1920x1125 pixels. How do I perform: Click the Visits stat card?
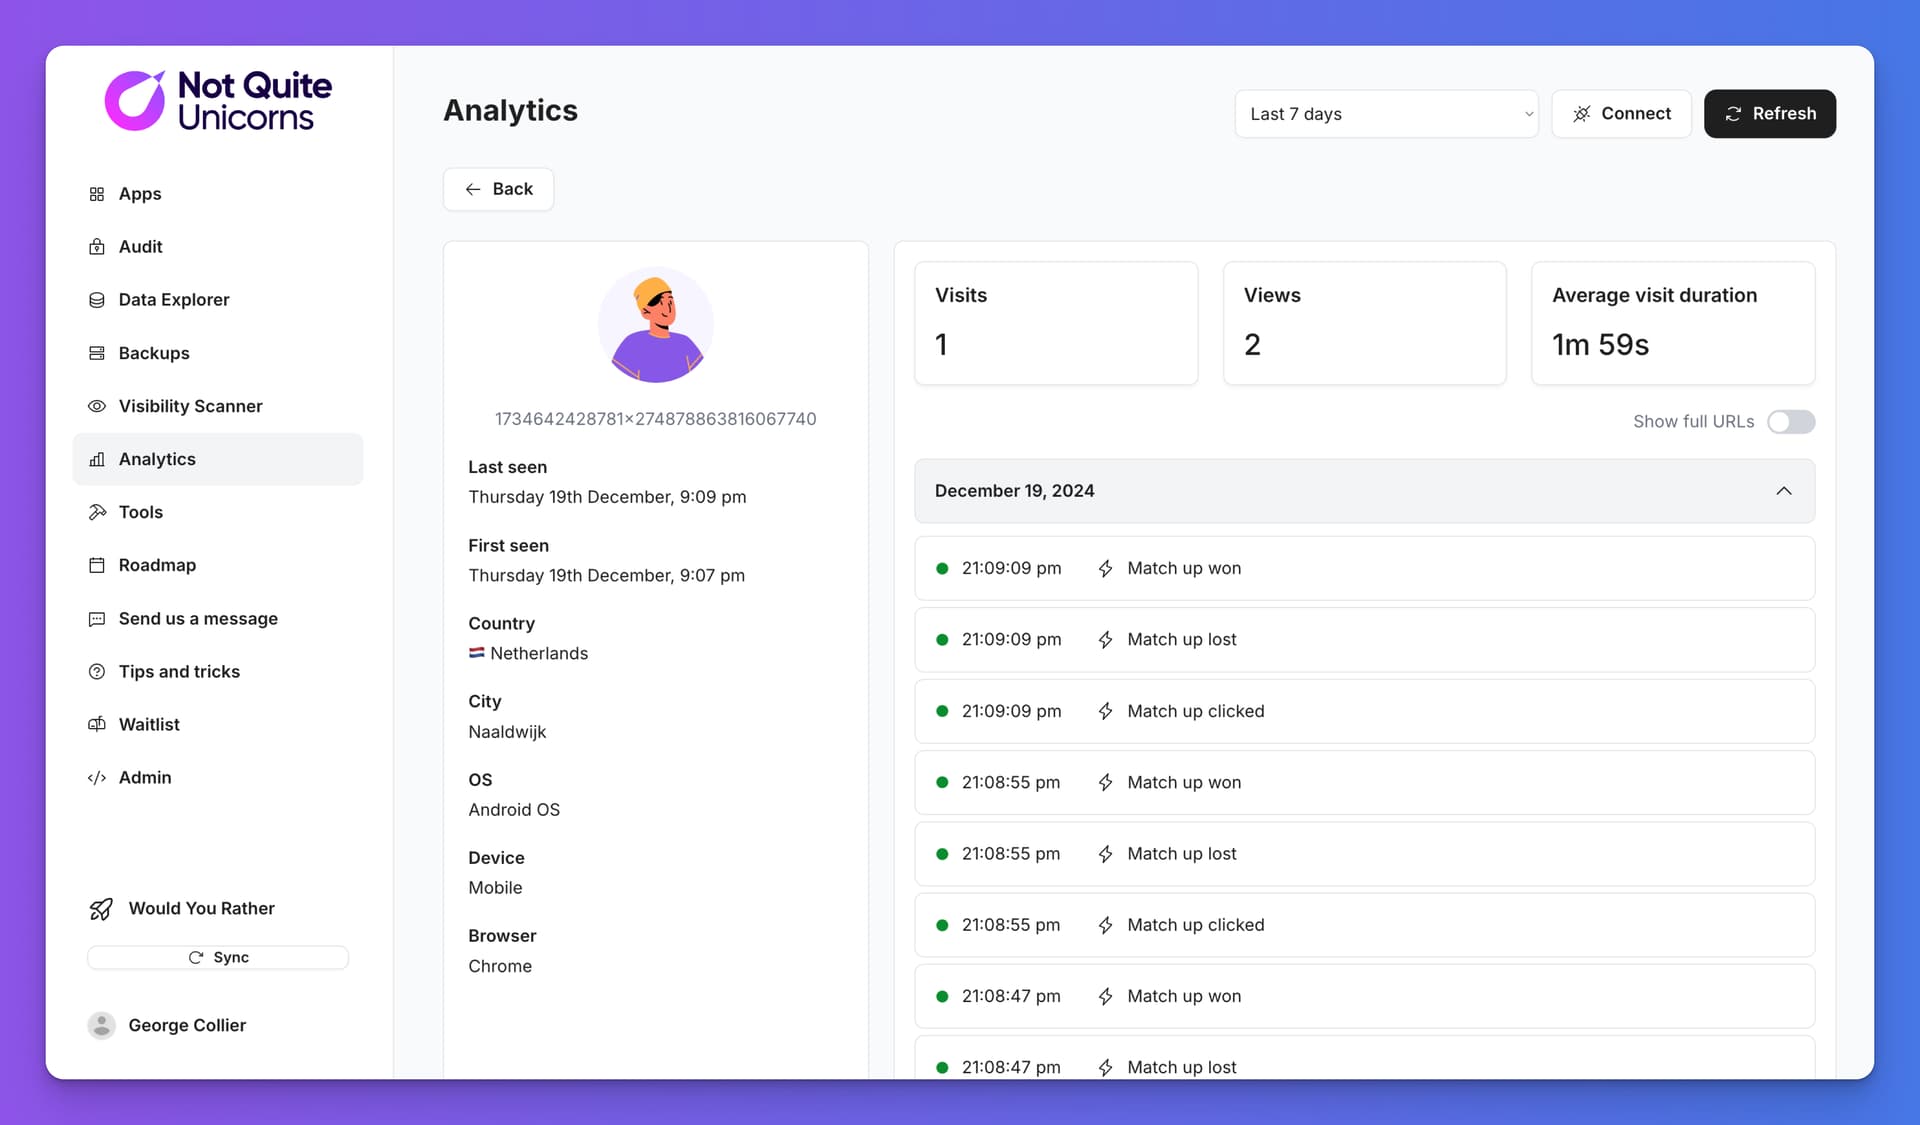[1056, 323]
